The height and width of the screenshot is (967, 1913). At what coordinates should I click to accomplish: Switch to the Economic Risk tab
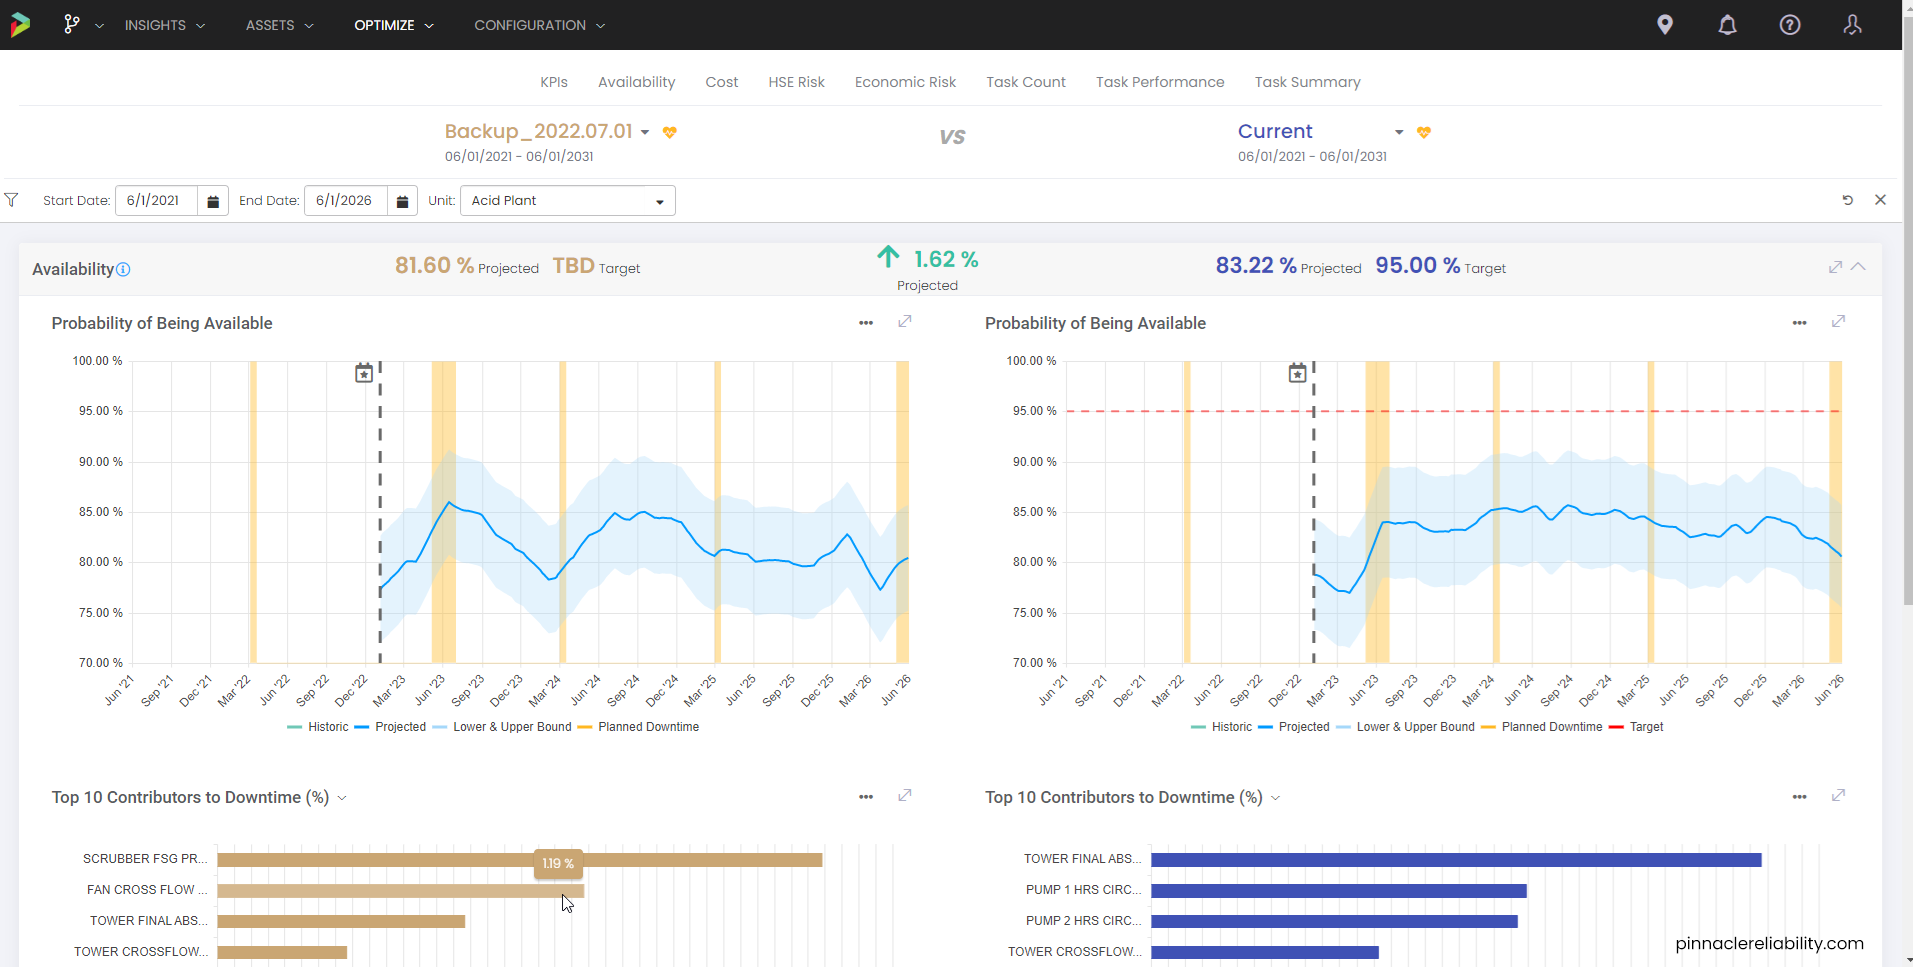click(x=905, y=82)
